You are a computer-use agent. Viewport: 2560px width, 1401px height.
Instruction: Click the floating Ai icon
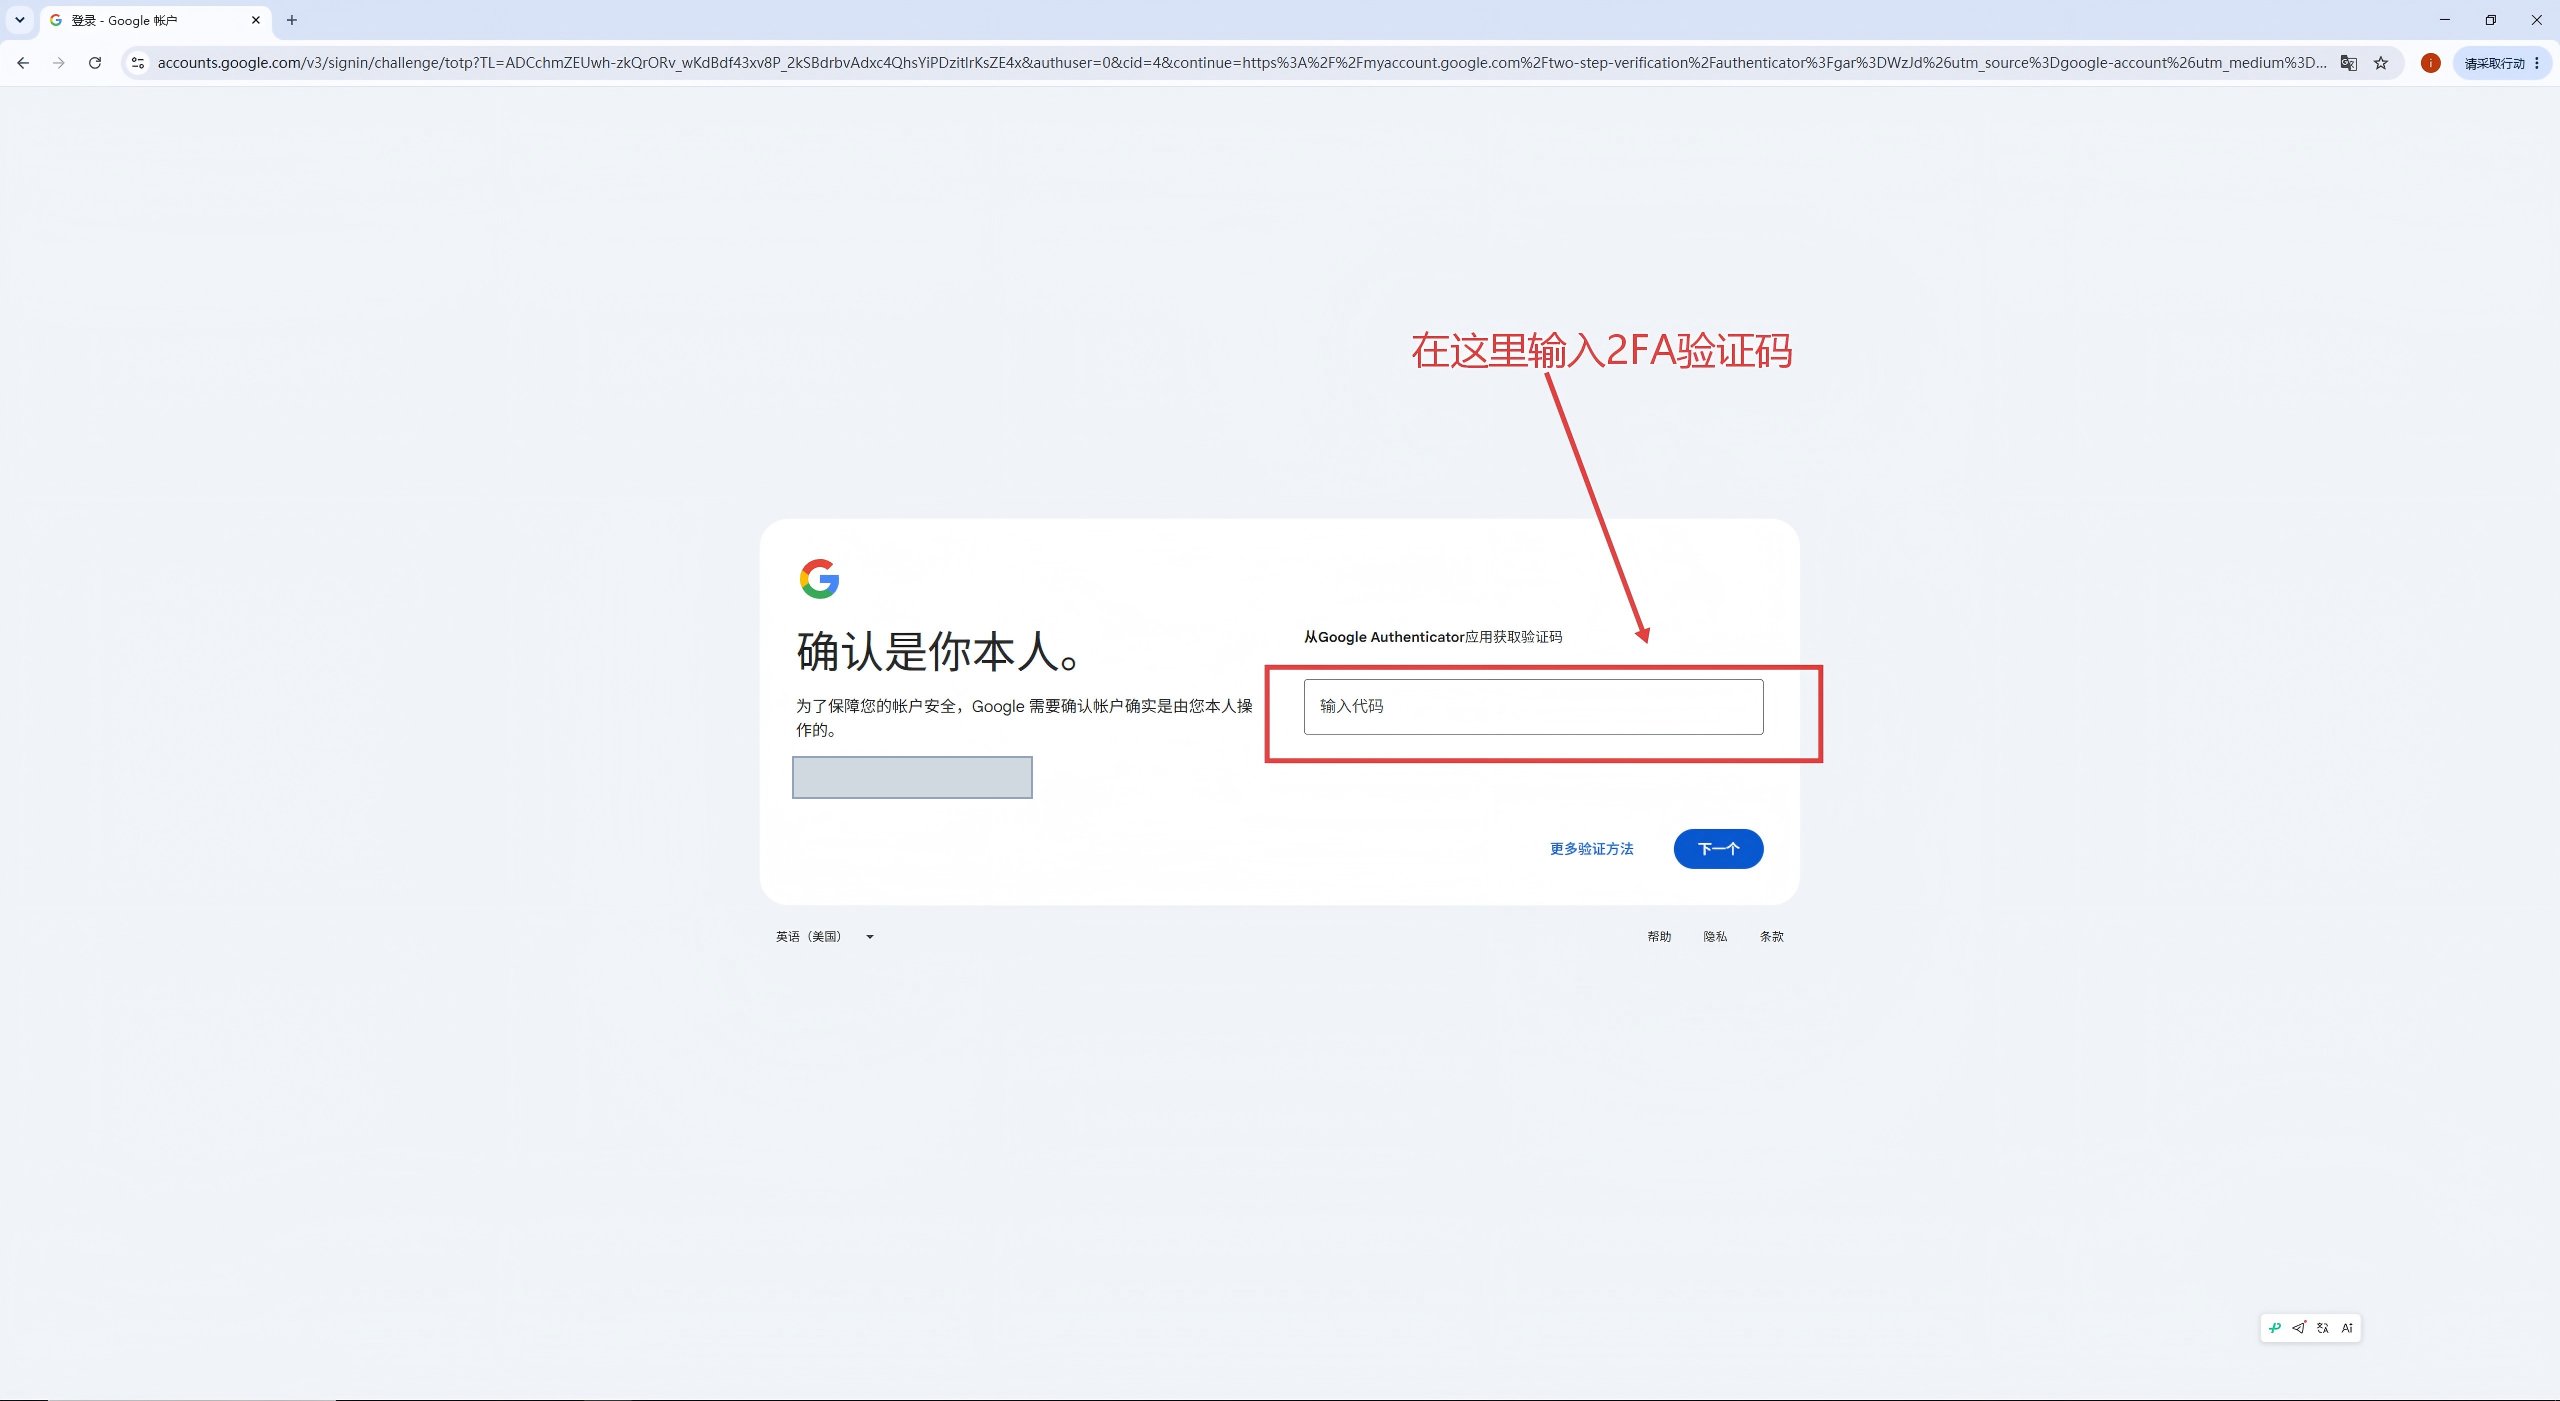coord(2347,1328)
